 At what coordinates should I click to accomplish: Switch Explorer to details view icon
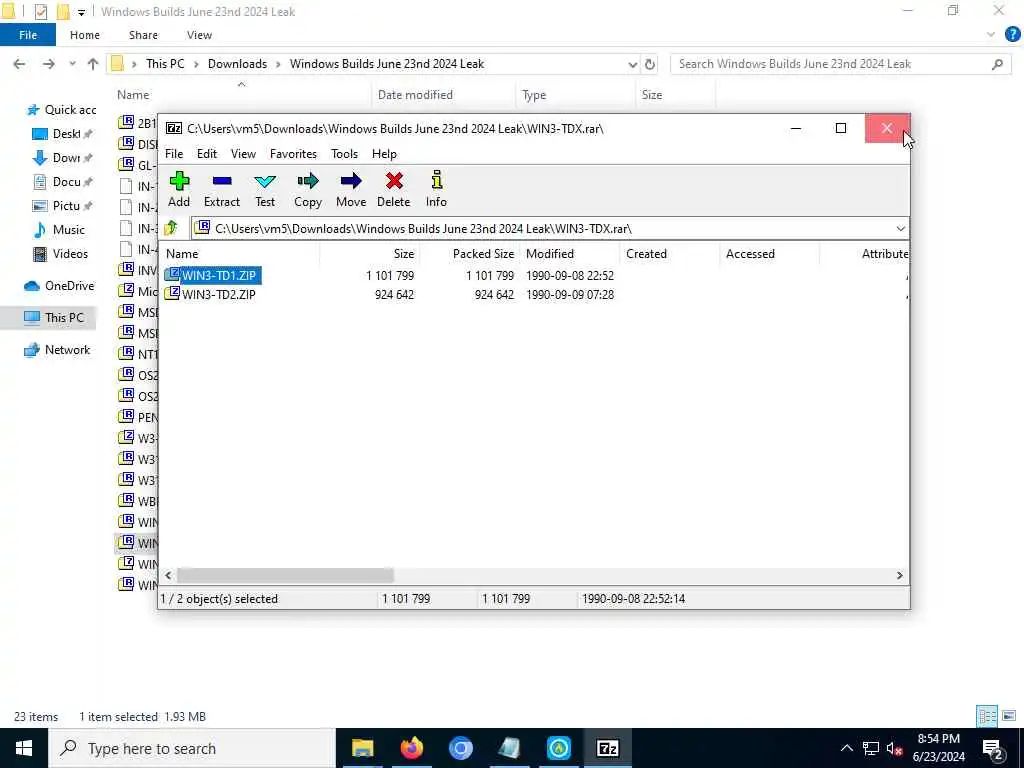point(987,716)
